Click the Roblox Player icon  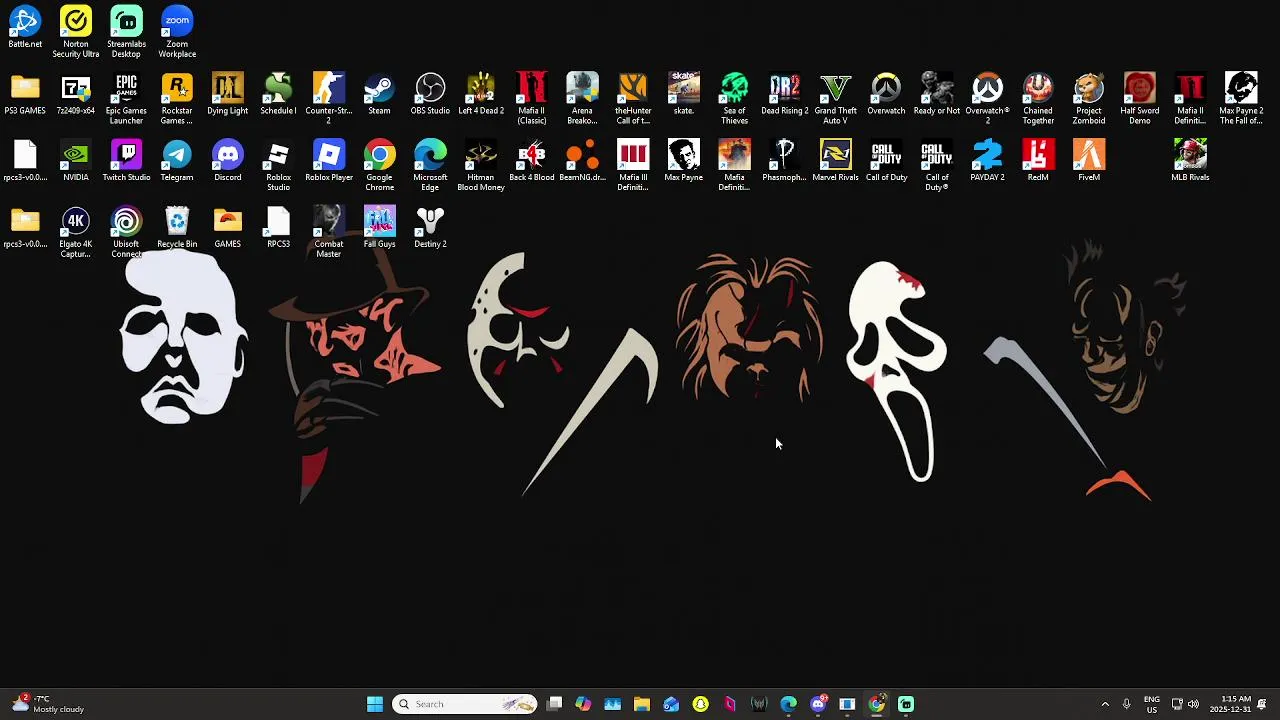tap(329, 162)
